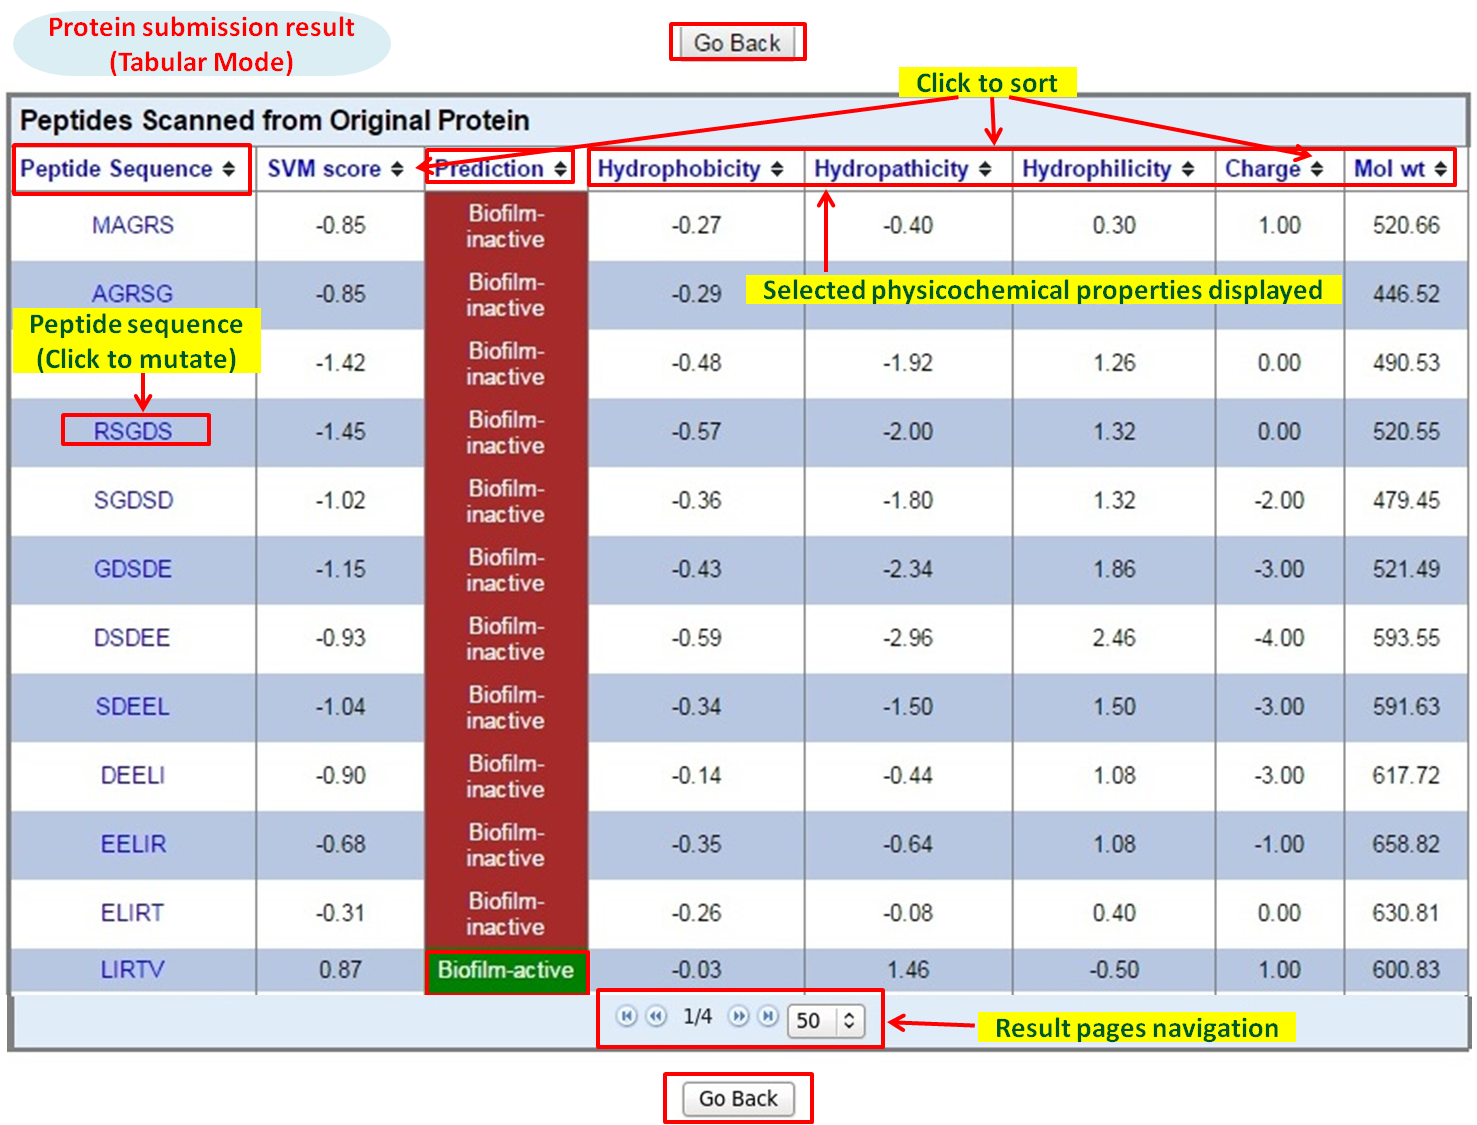
Task: Go to first results page icon
Action: pyautogui.click(x=627, y=1016)
